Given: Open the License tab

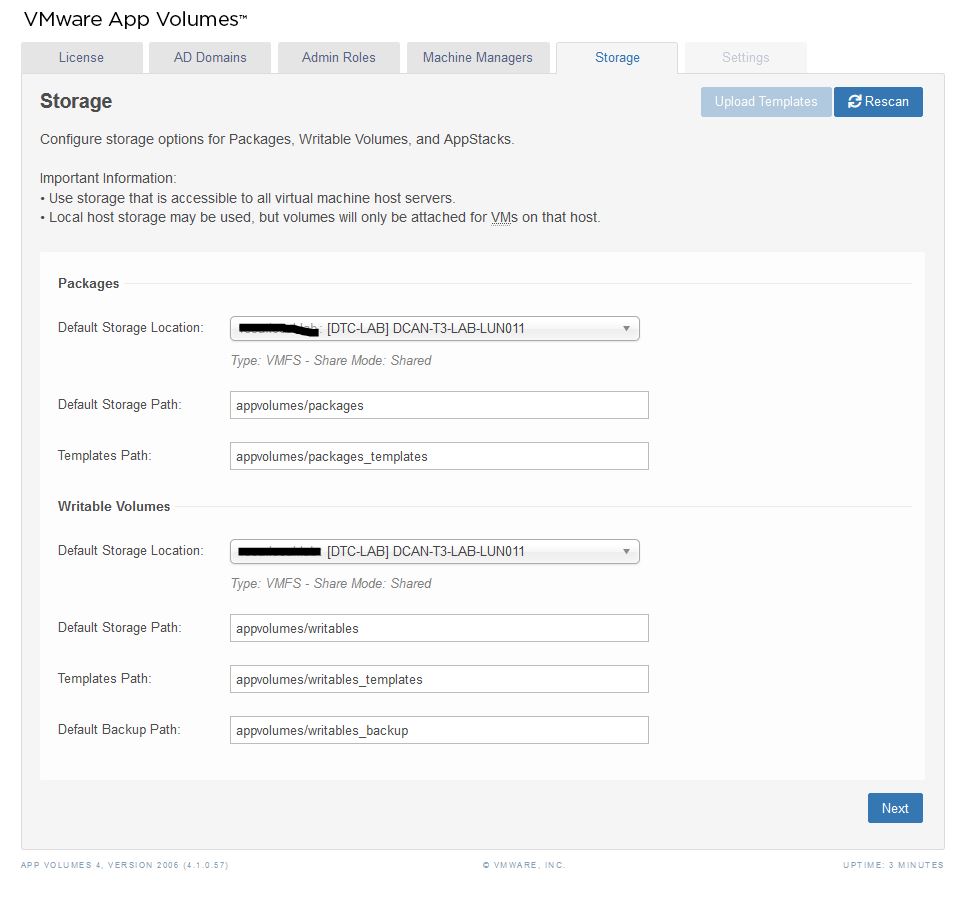Looking at the screenshot, I should [x=82, y=57].
